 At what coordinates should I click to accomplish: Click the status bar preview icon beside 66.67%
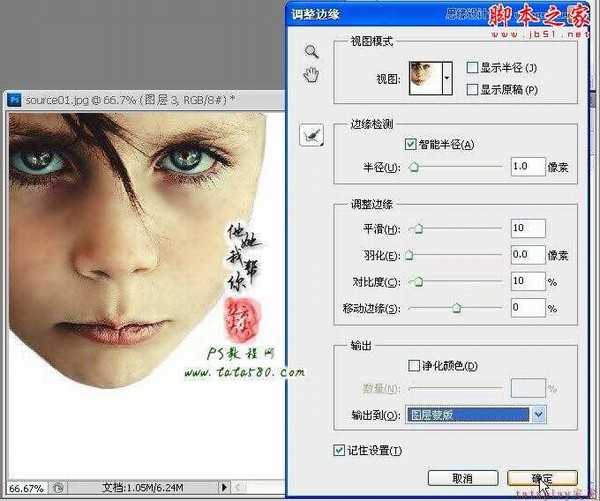click(x=58, y=488)
